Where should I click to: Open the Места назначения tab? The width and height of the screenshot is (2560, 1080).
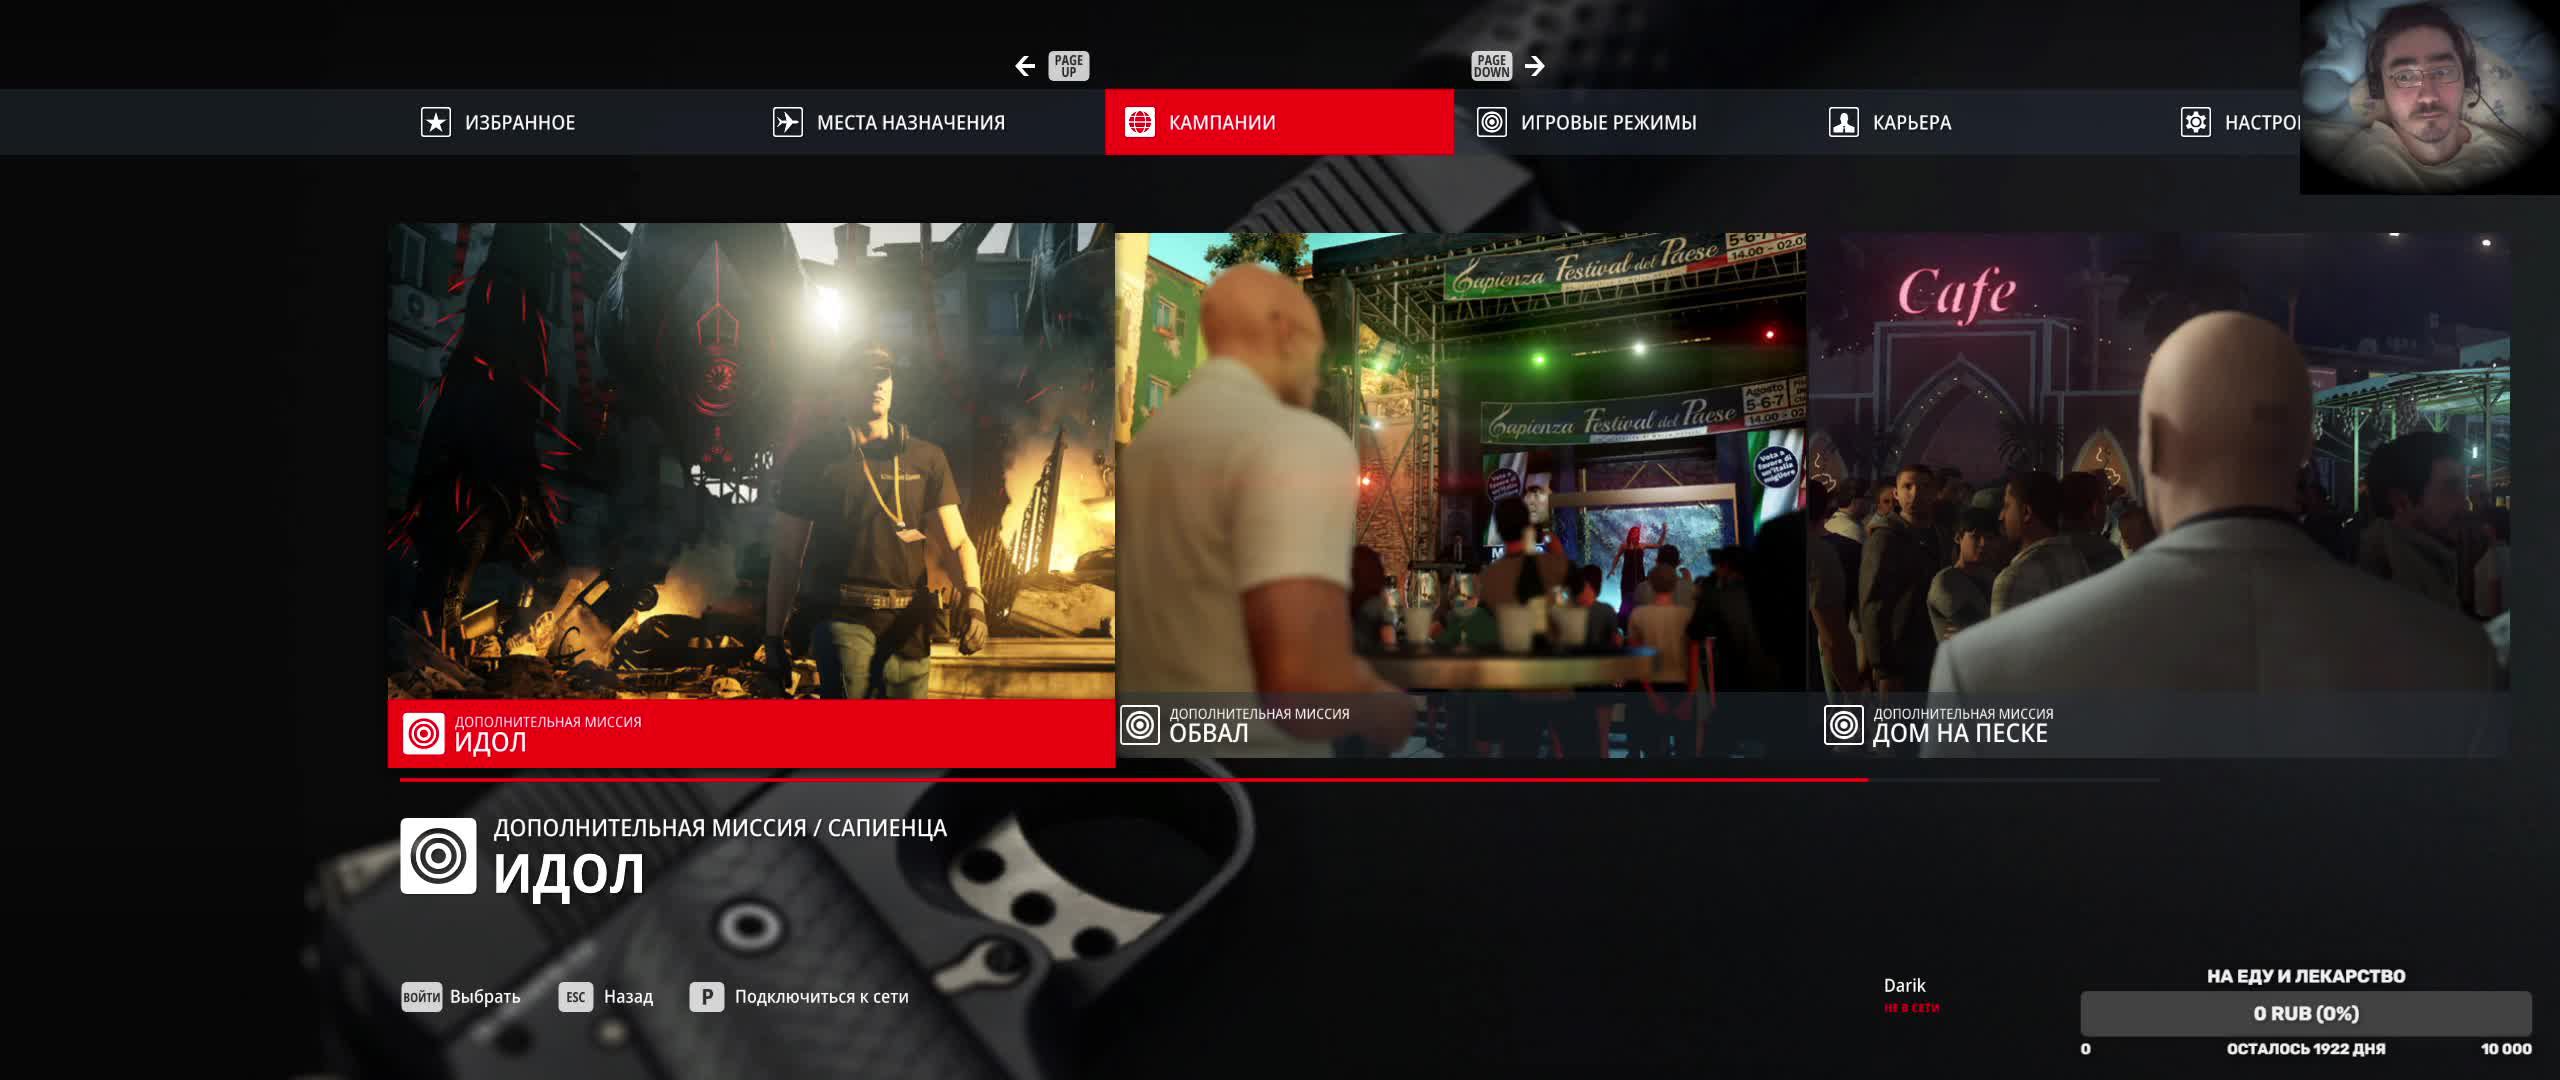[x=910, y=122]
